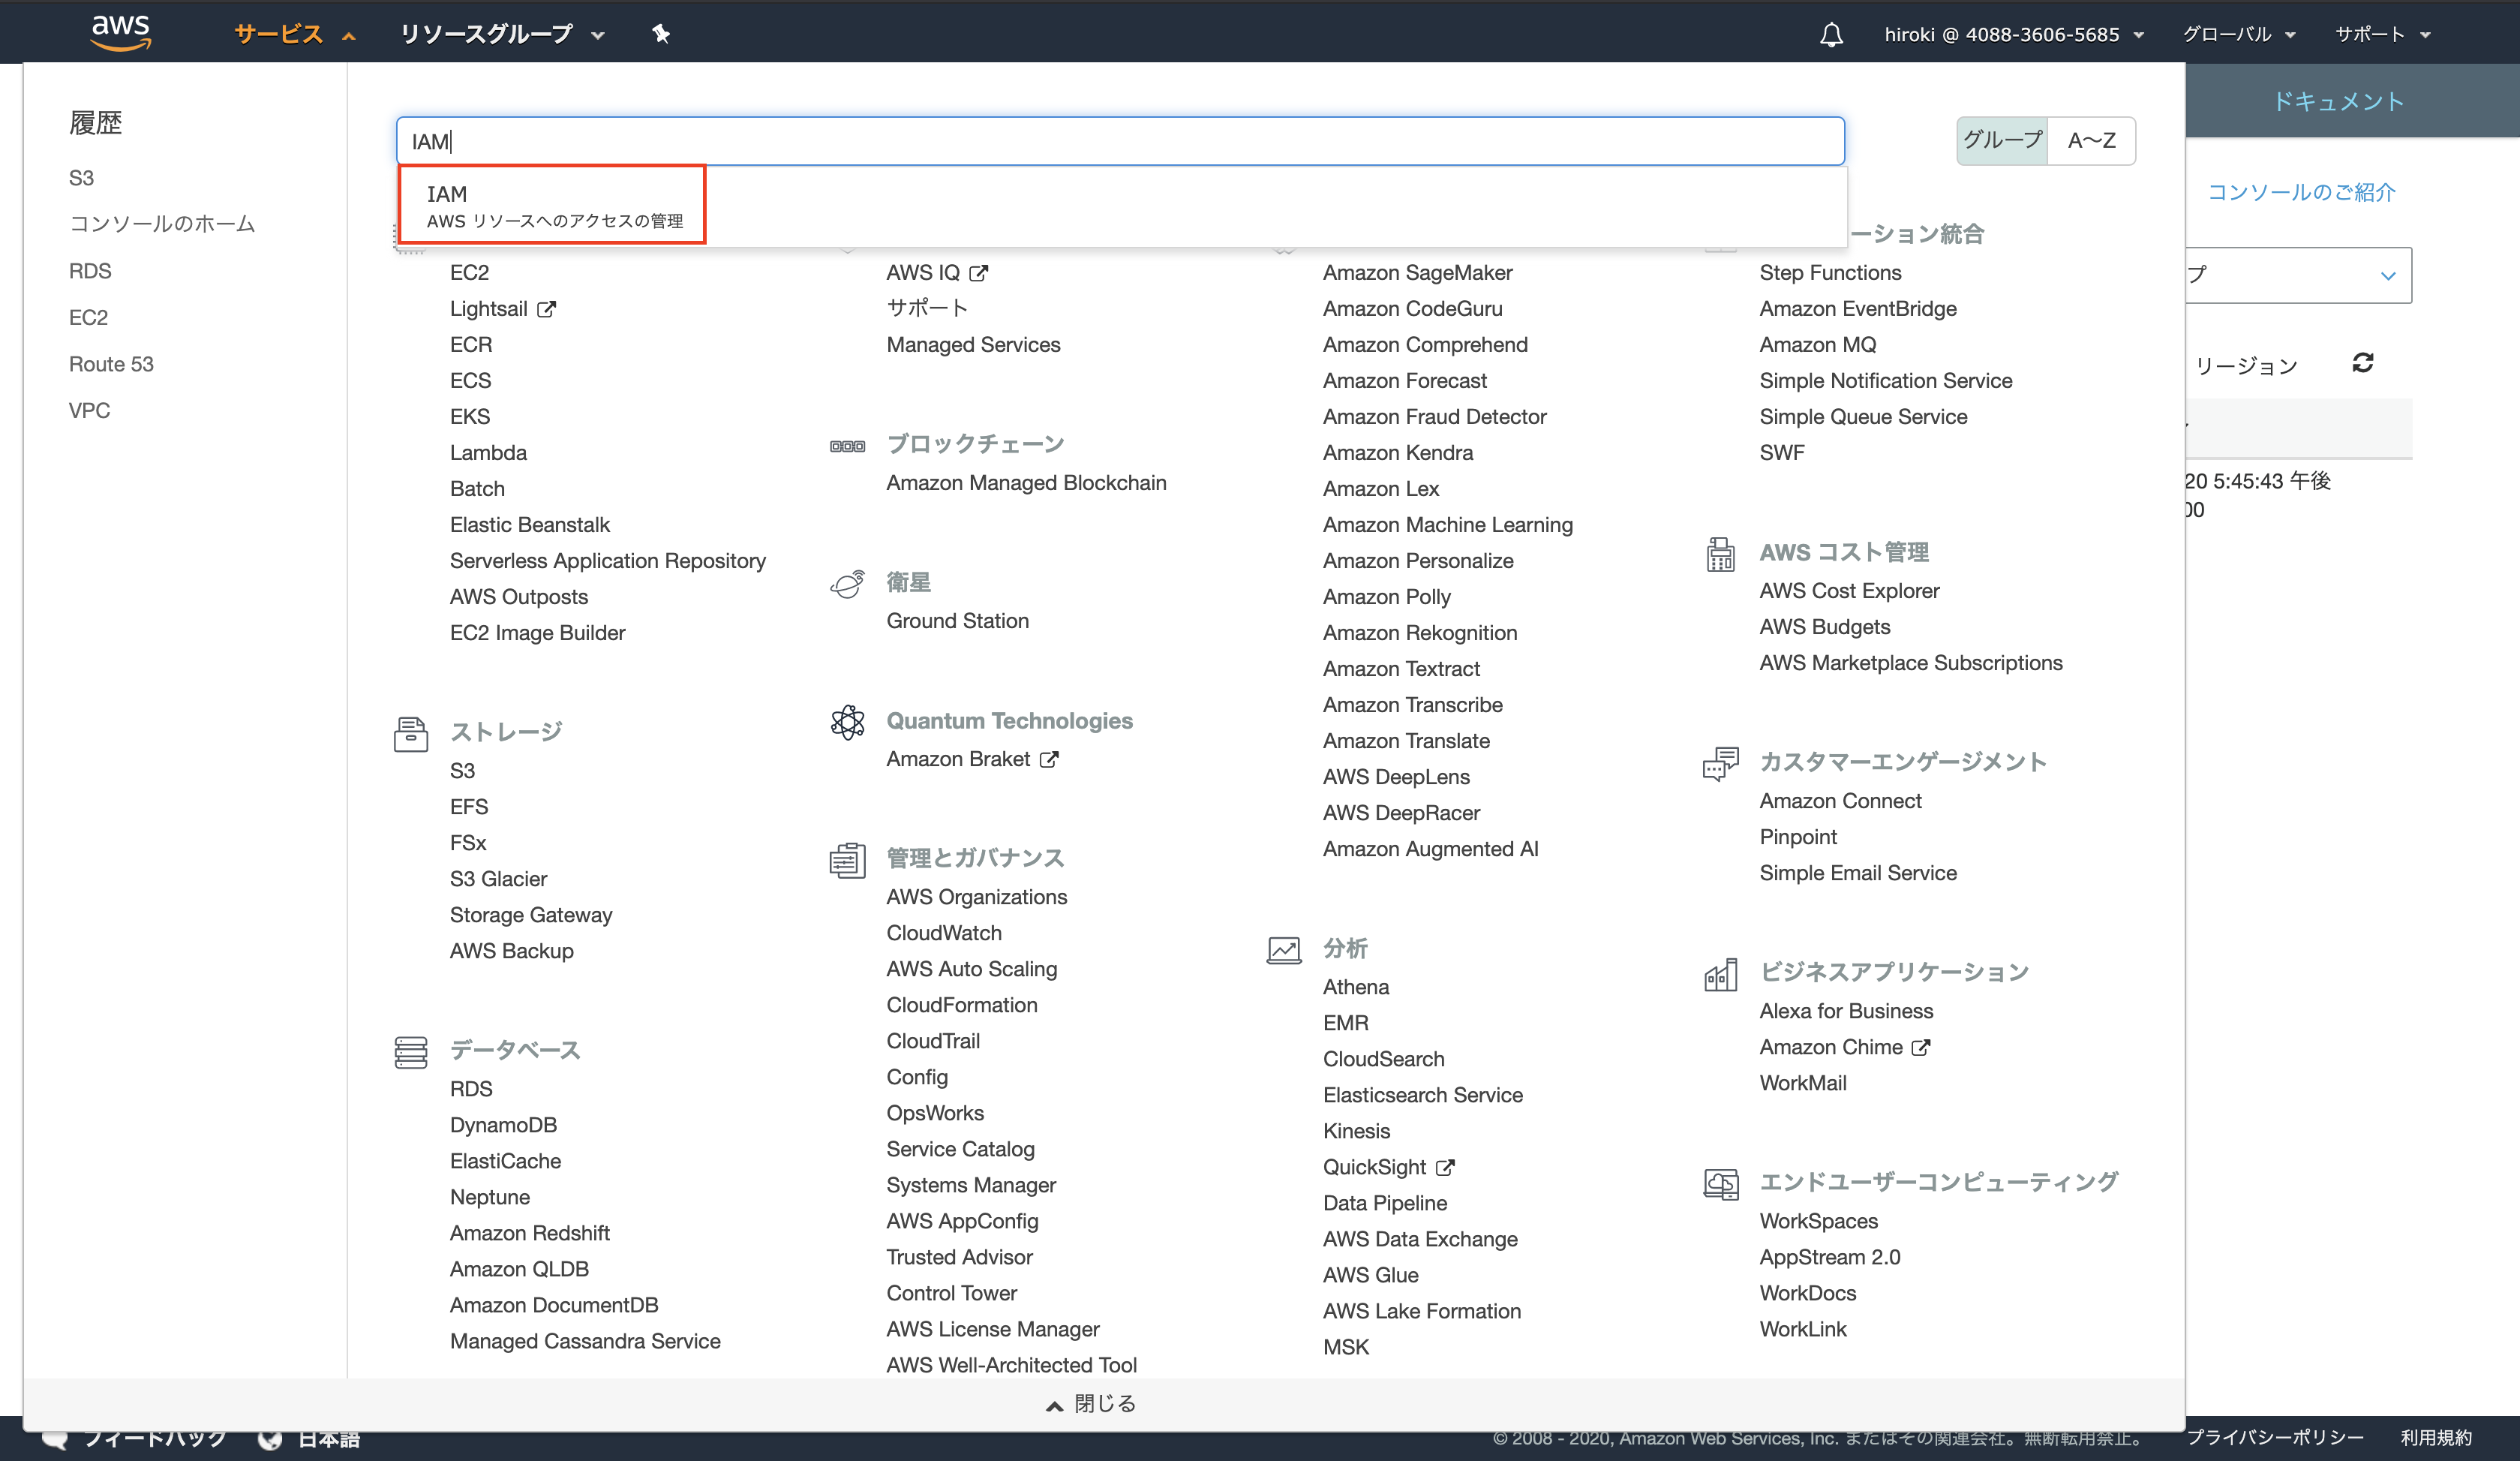This screenshot has height=1461, width=2520.
Task: Open the サポート menu in the header
Action: (x=2381, y=34)
